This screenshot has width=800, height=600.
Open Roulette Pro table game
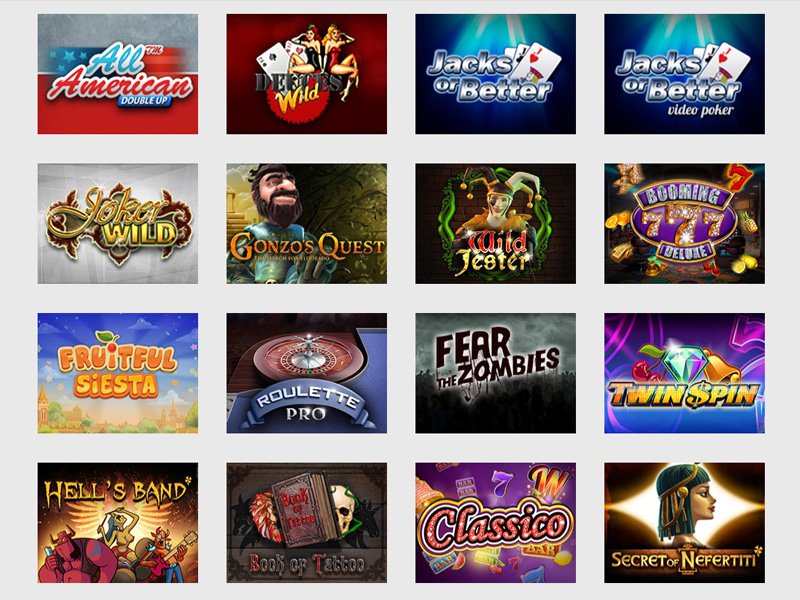coord(307,373)
